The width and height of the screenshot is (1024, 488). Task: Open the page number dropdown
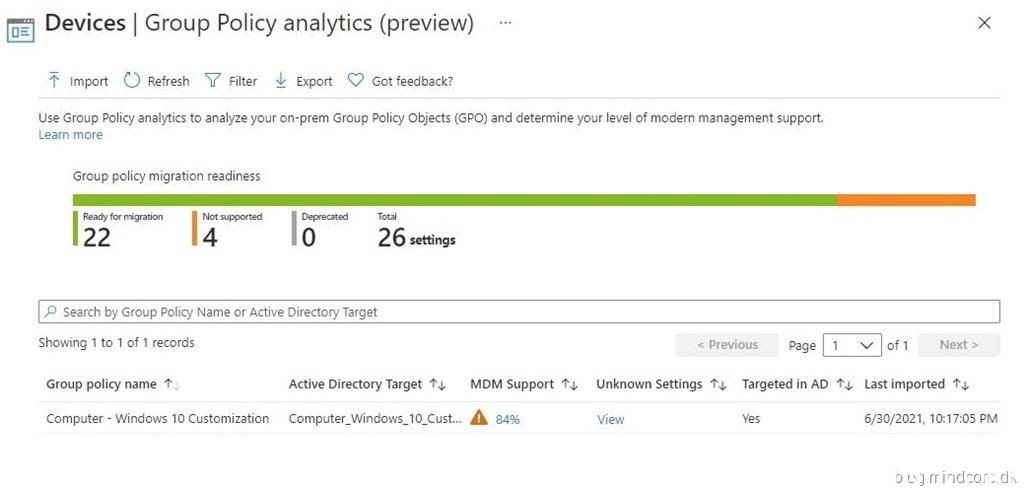pos(851,345)
